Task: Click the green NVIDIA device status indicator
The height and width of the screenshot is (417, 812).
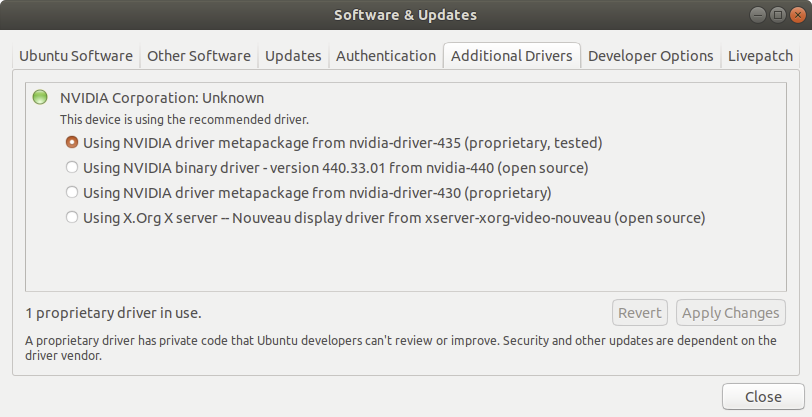Action: tap(40, 97)
